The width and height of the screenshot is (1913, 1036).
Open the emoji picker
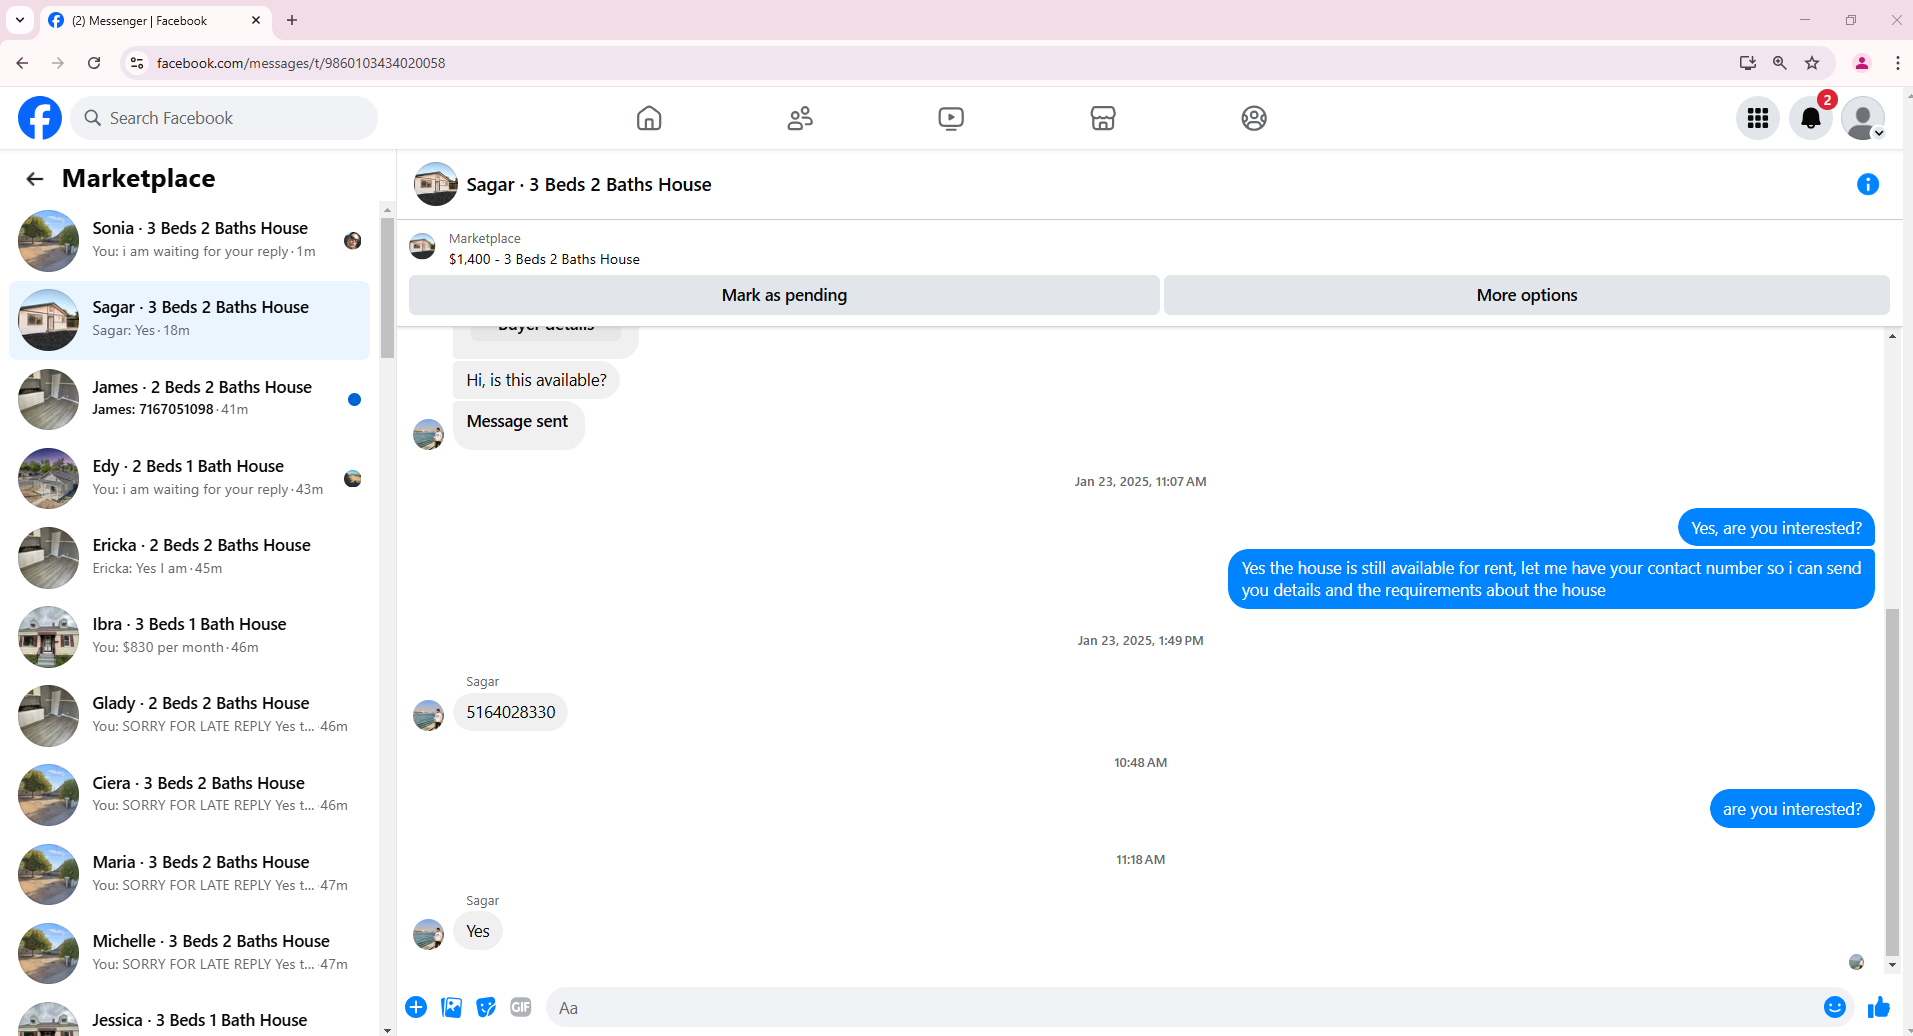1835,1007
